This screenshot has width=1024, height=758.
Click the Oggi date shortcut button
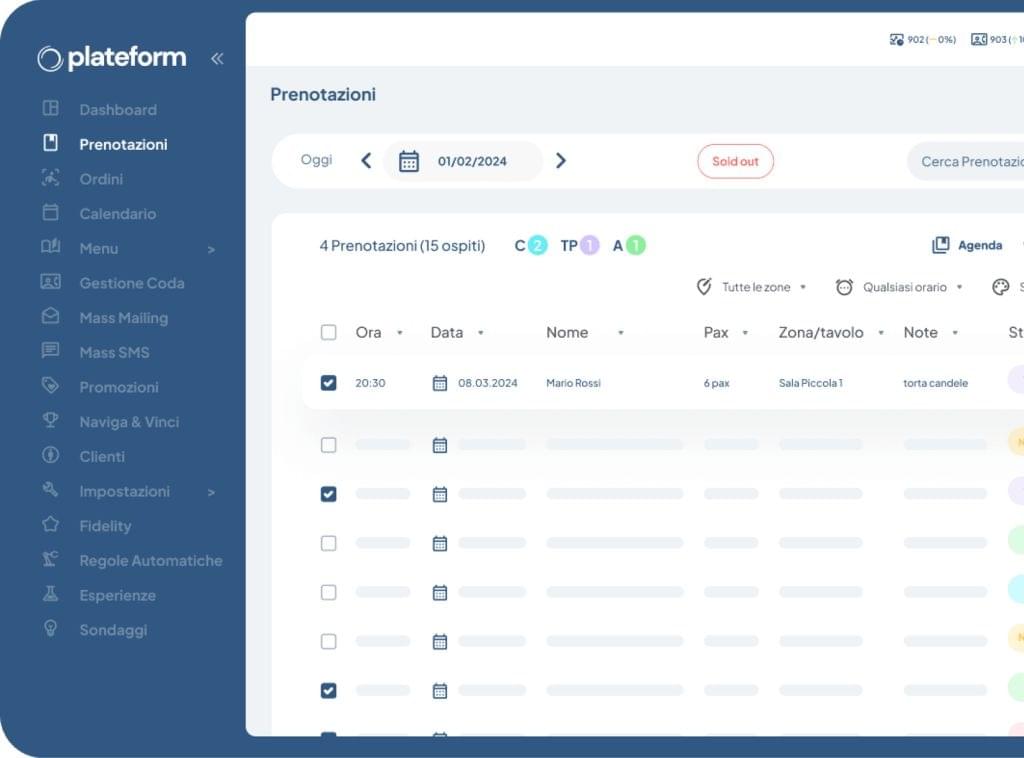[x=316, y=160]
